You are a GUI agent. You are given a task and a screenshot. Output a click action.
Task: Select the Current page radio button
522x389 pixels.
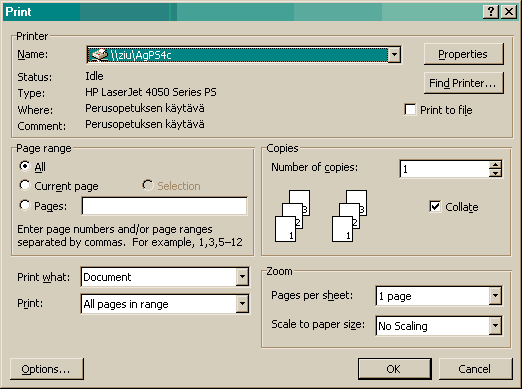25,185
